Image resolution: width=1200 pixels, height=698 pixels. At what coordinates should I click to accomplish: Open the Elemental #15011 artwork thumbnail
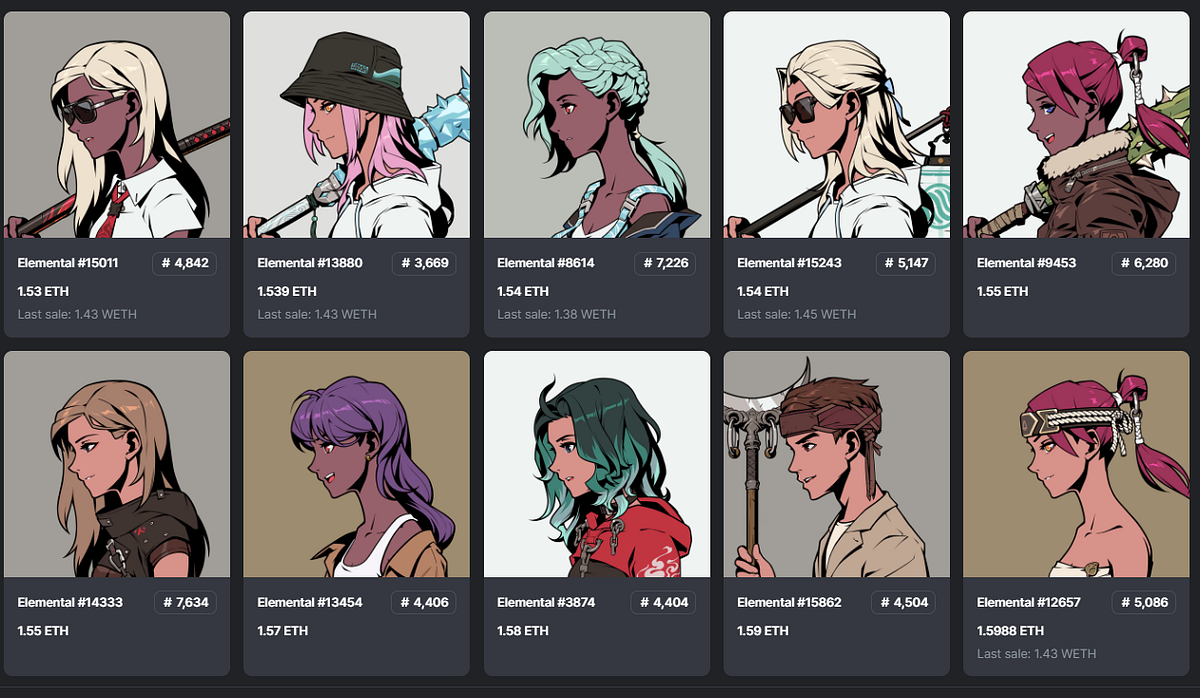[117, 125]
